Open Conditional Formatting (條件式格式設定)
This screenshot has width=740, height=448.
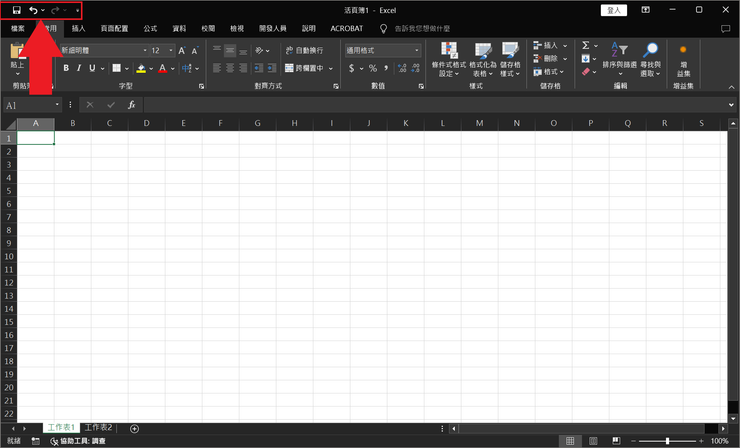coord(449,59)
